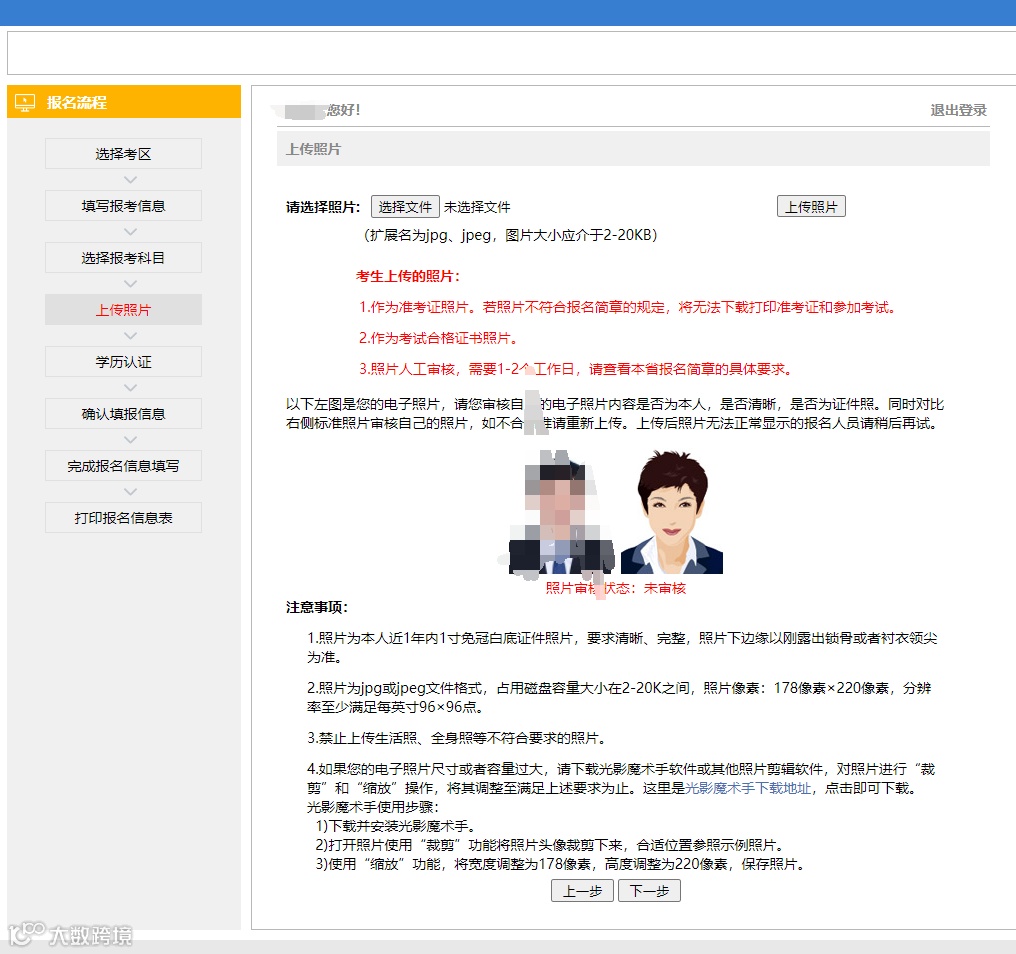Select the 选择考区 step
Screen dimensions: 1016x954
click(x=123, y=154)
